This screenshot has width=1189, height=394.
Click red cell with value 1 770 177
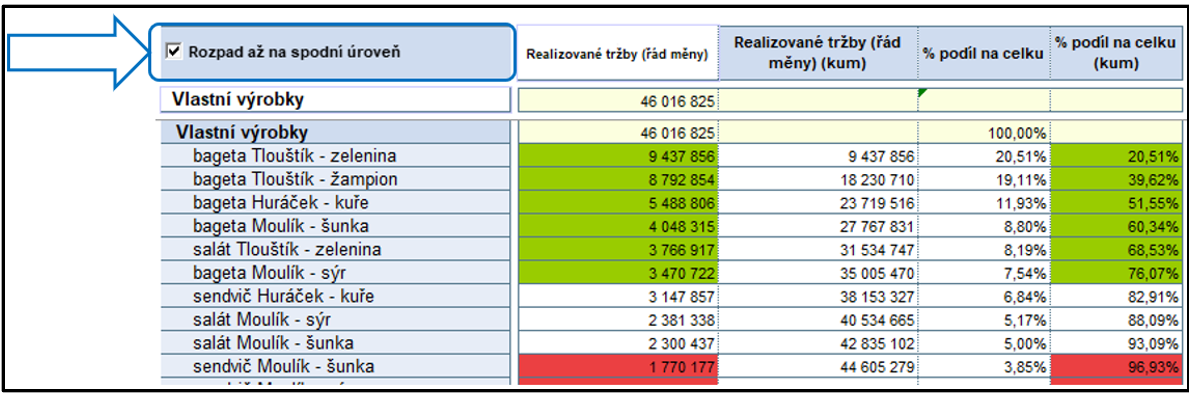coord(618,367)
